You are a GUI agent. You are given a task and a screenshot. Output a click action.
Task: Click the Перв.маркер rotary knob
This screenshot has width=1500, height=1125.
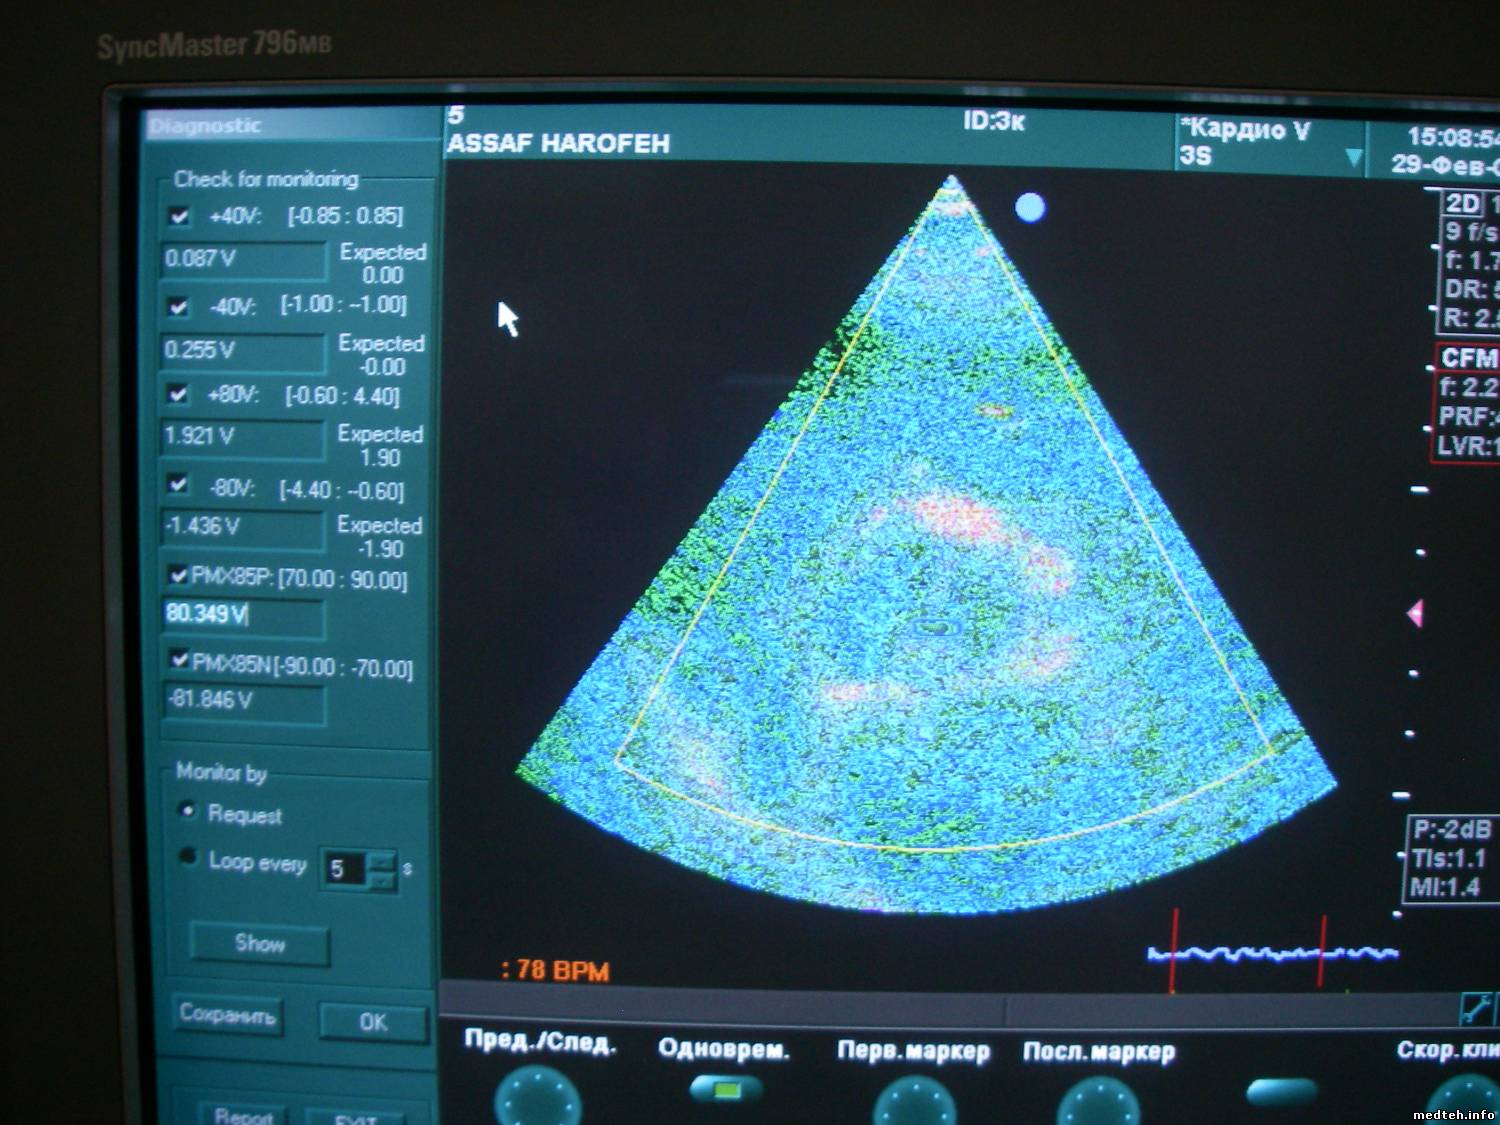914,1102
